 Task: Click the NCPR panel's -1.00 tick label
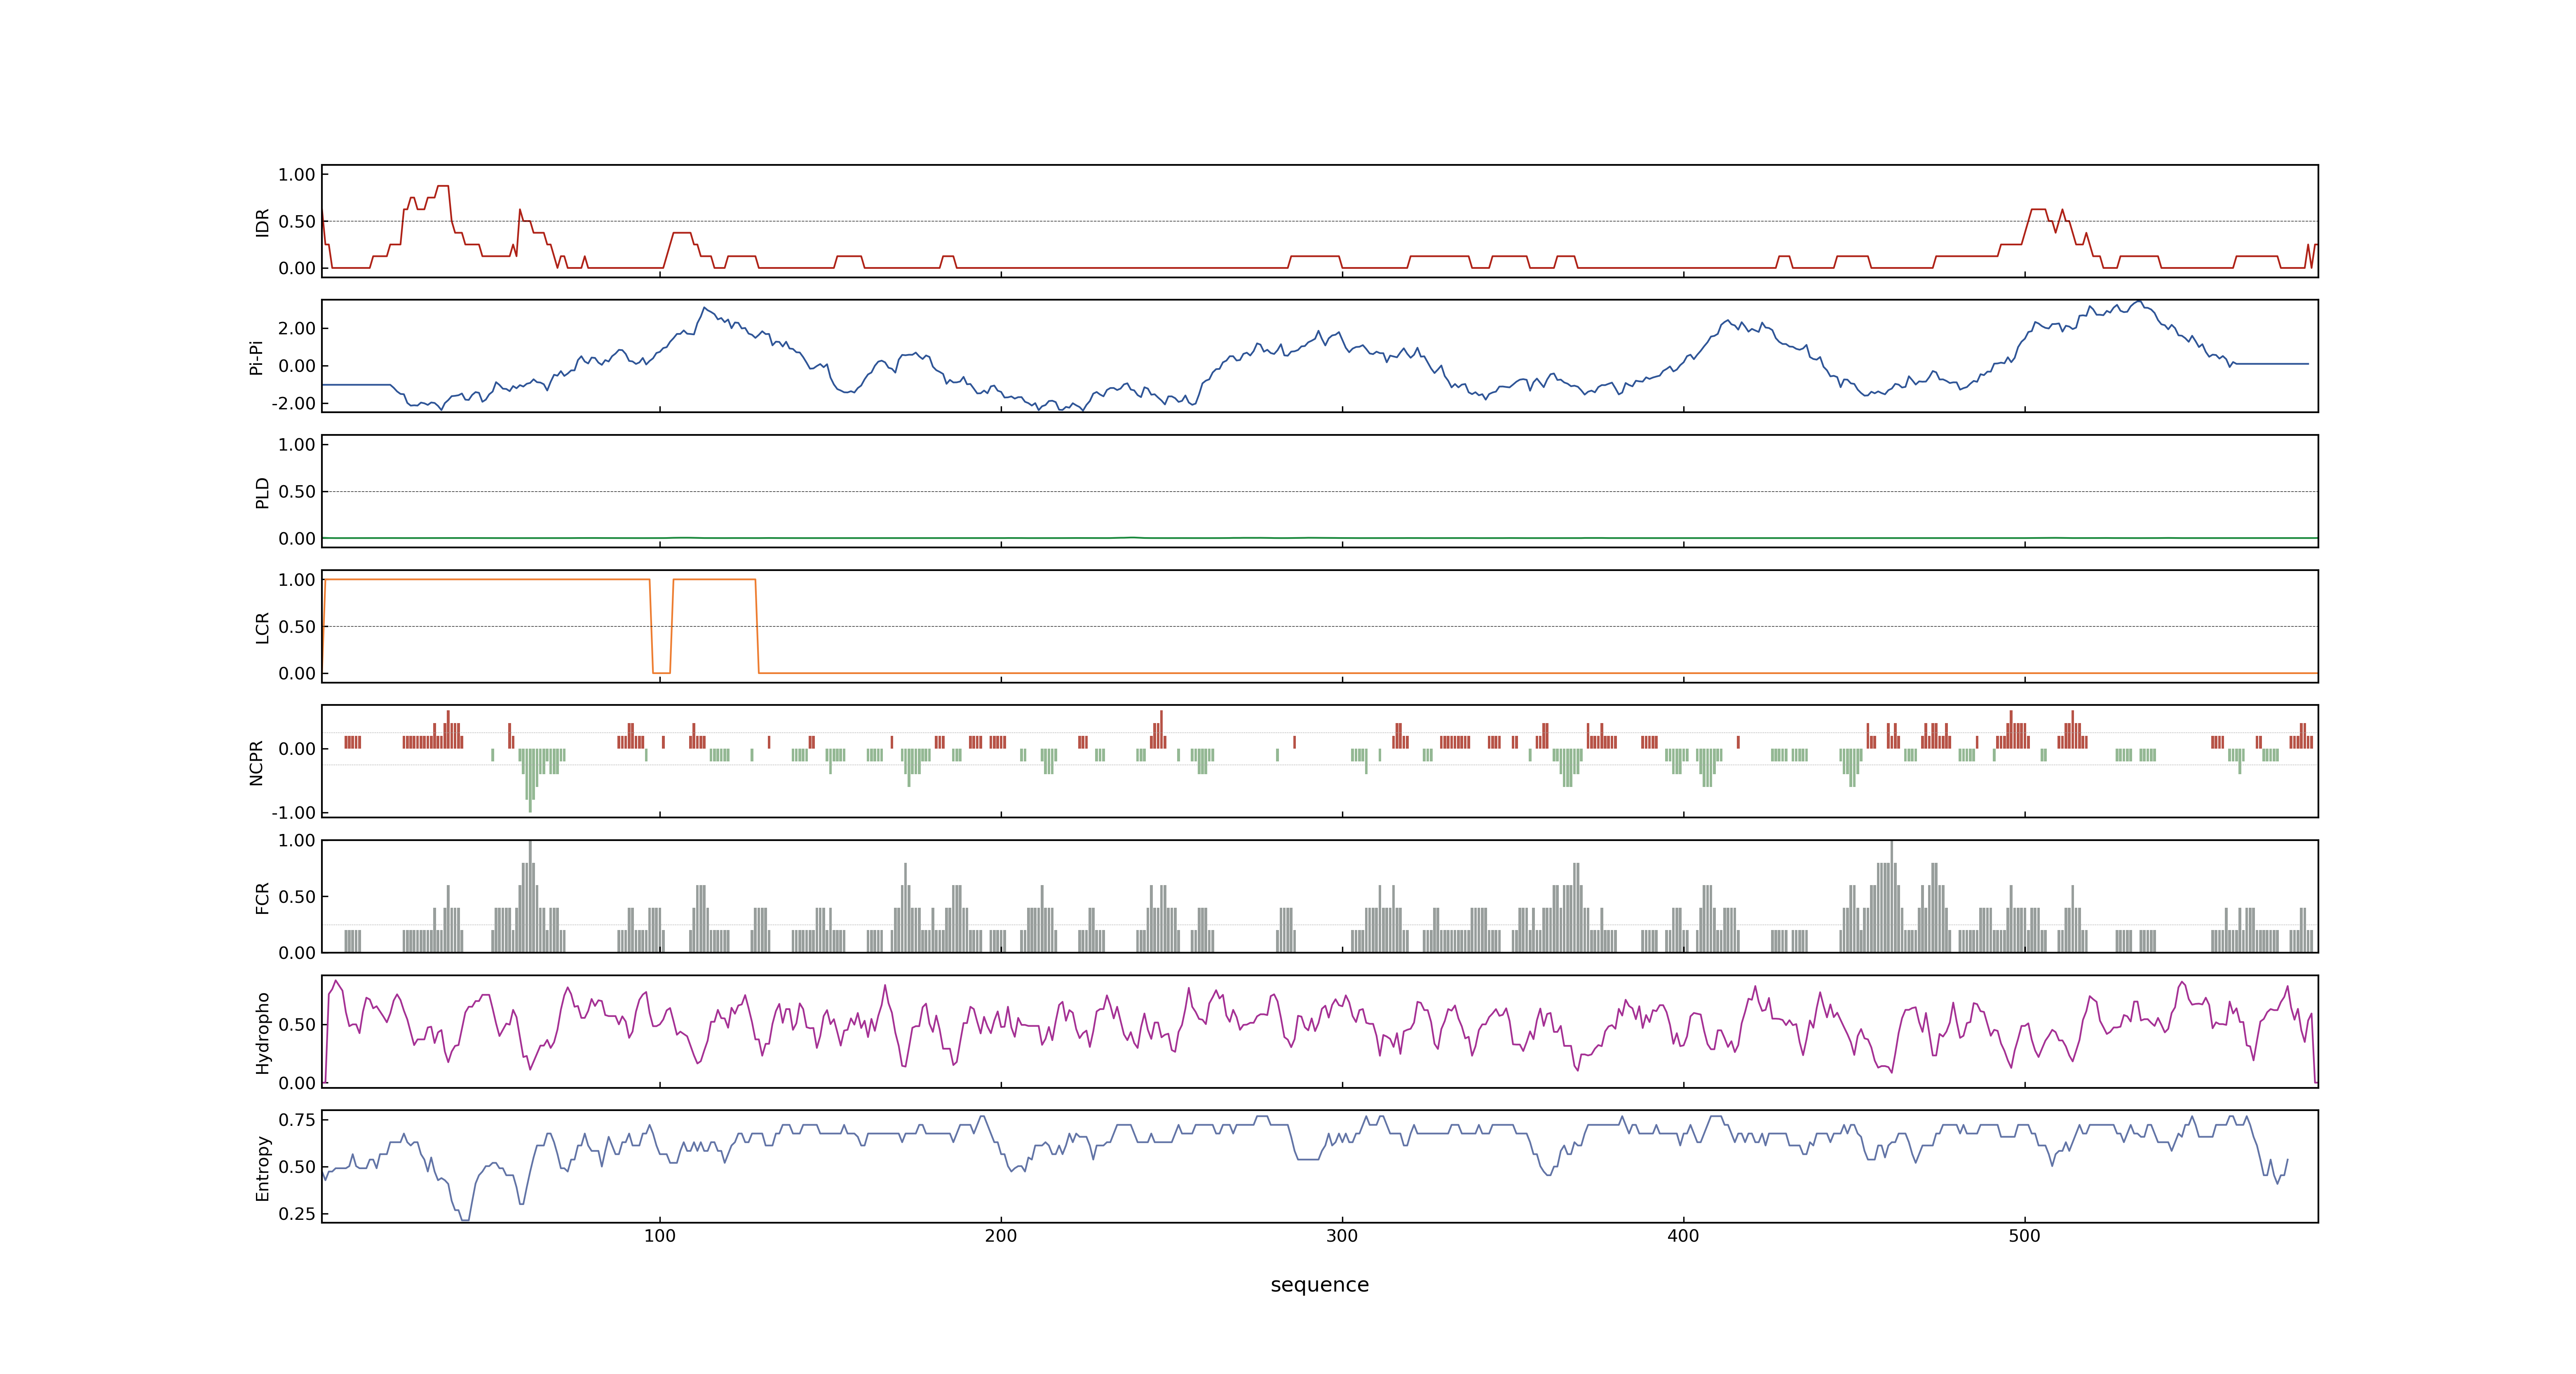click(x=293, y=813)
